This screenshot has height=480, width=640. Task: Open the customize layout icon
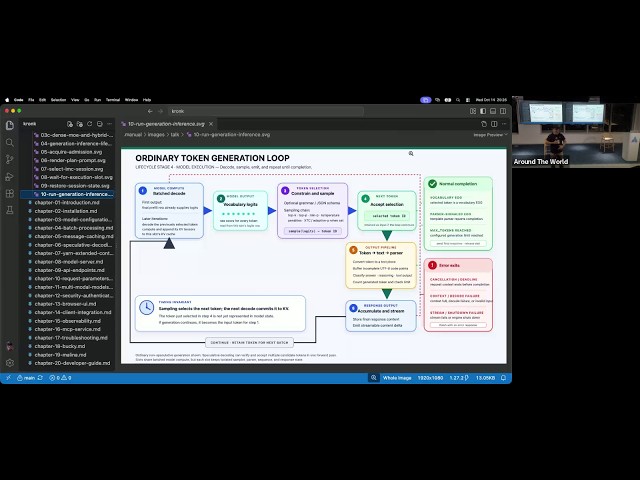click(473, 111)
